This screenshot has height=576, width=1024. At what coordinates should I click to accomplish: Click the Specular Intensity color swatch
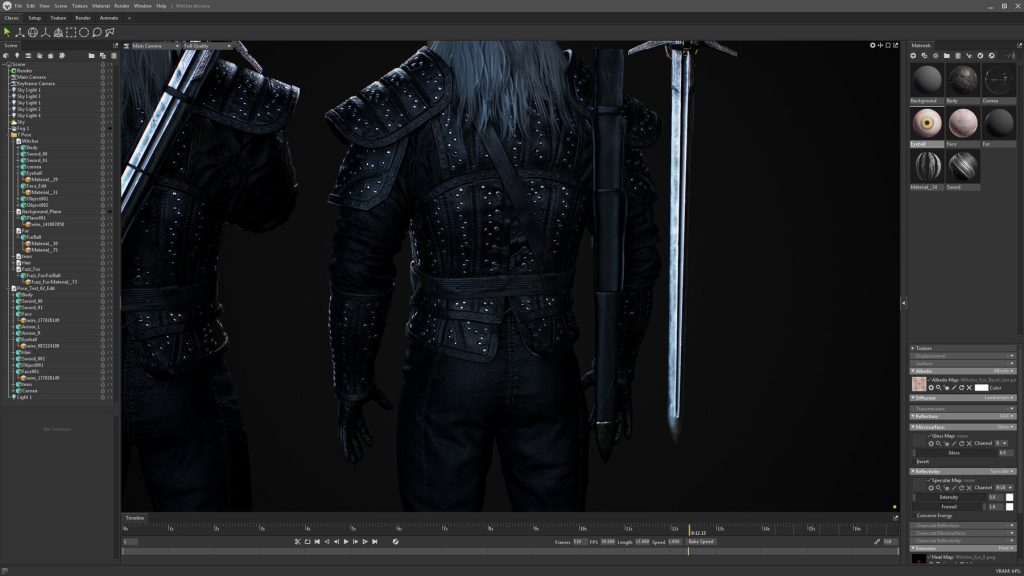(1010, 498)
